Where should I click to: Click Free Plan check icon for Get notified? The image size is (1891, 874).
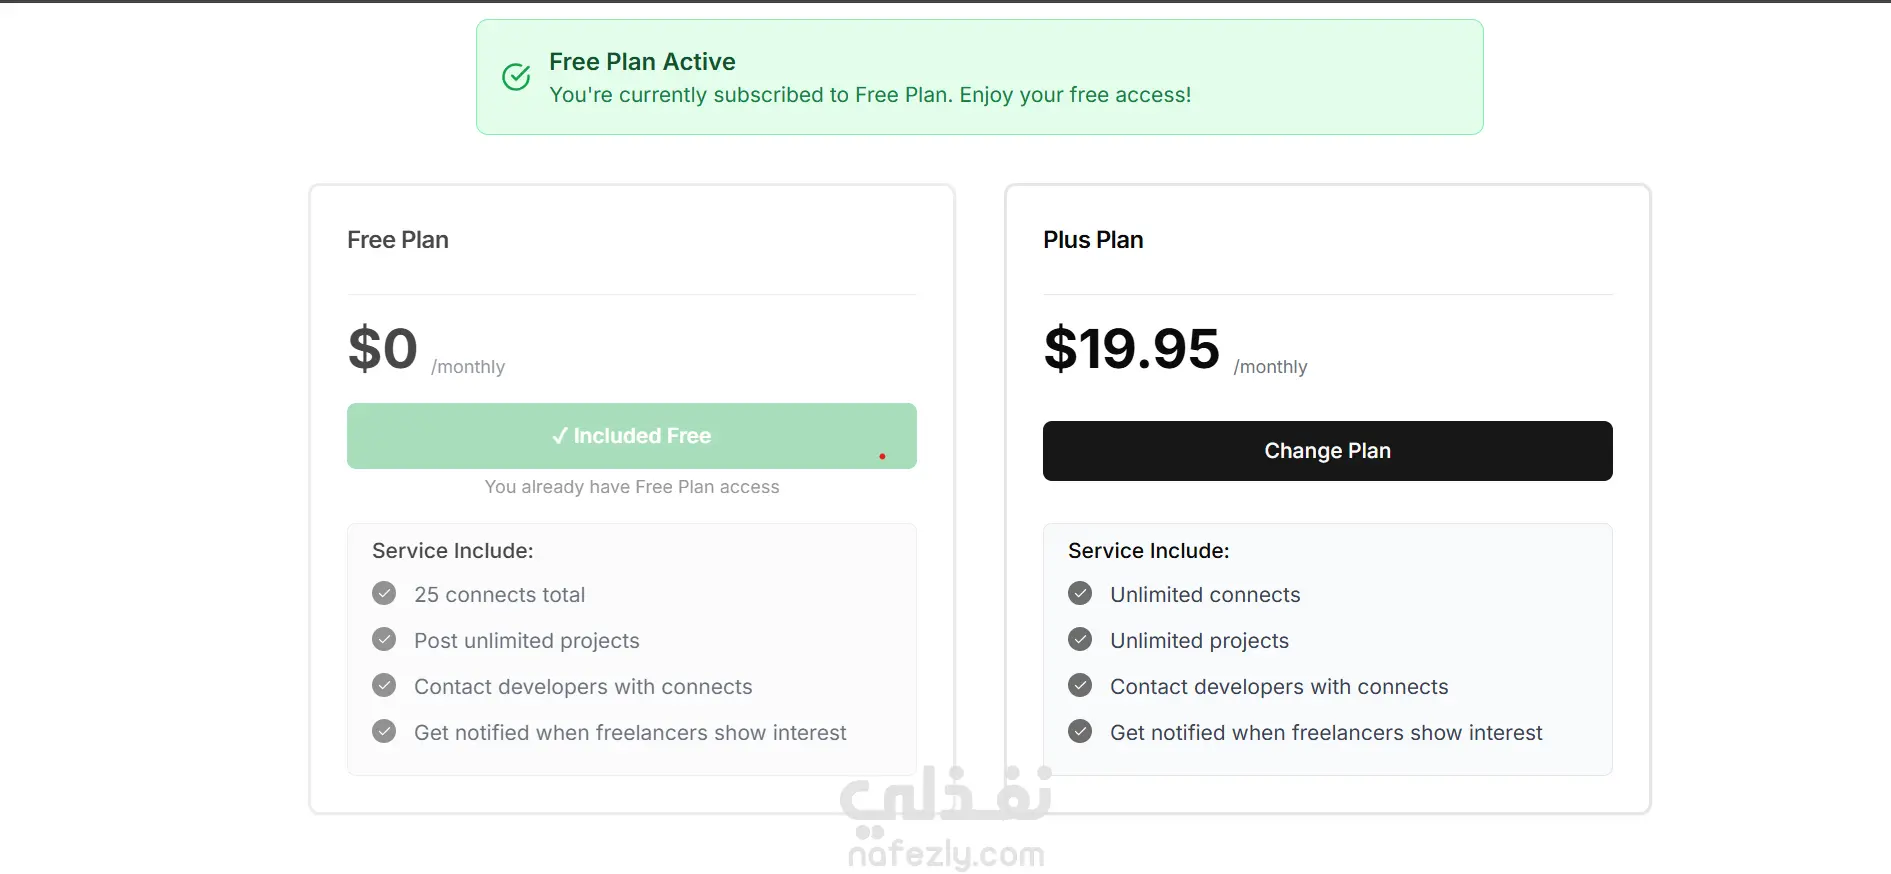pyautogui.click(x=384, y=732)
